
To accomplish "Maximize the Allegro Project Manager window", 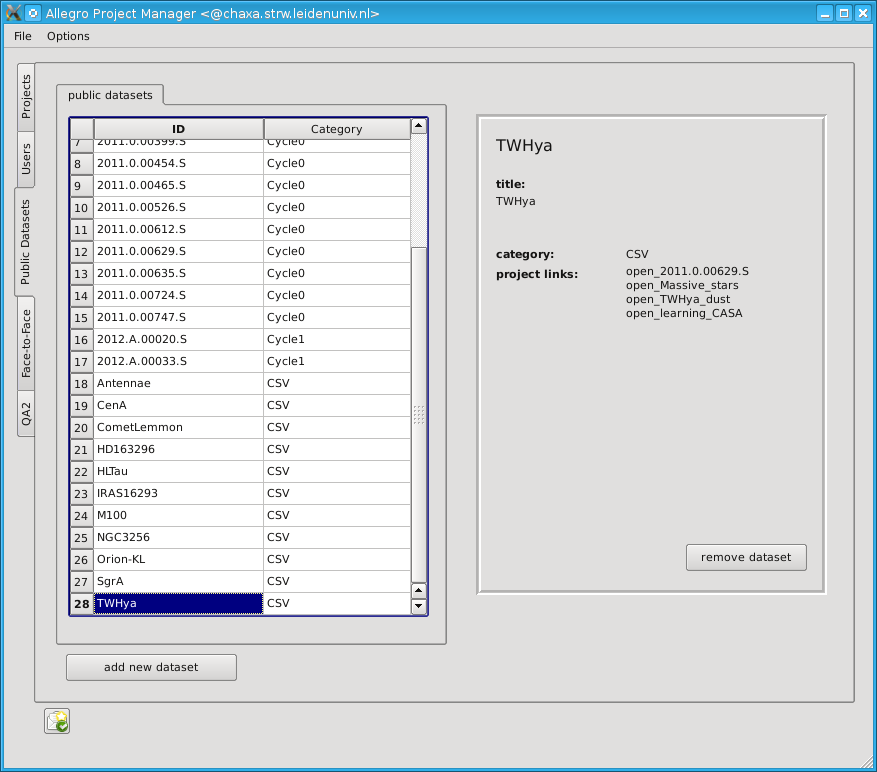I will tap(843, 13).
